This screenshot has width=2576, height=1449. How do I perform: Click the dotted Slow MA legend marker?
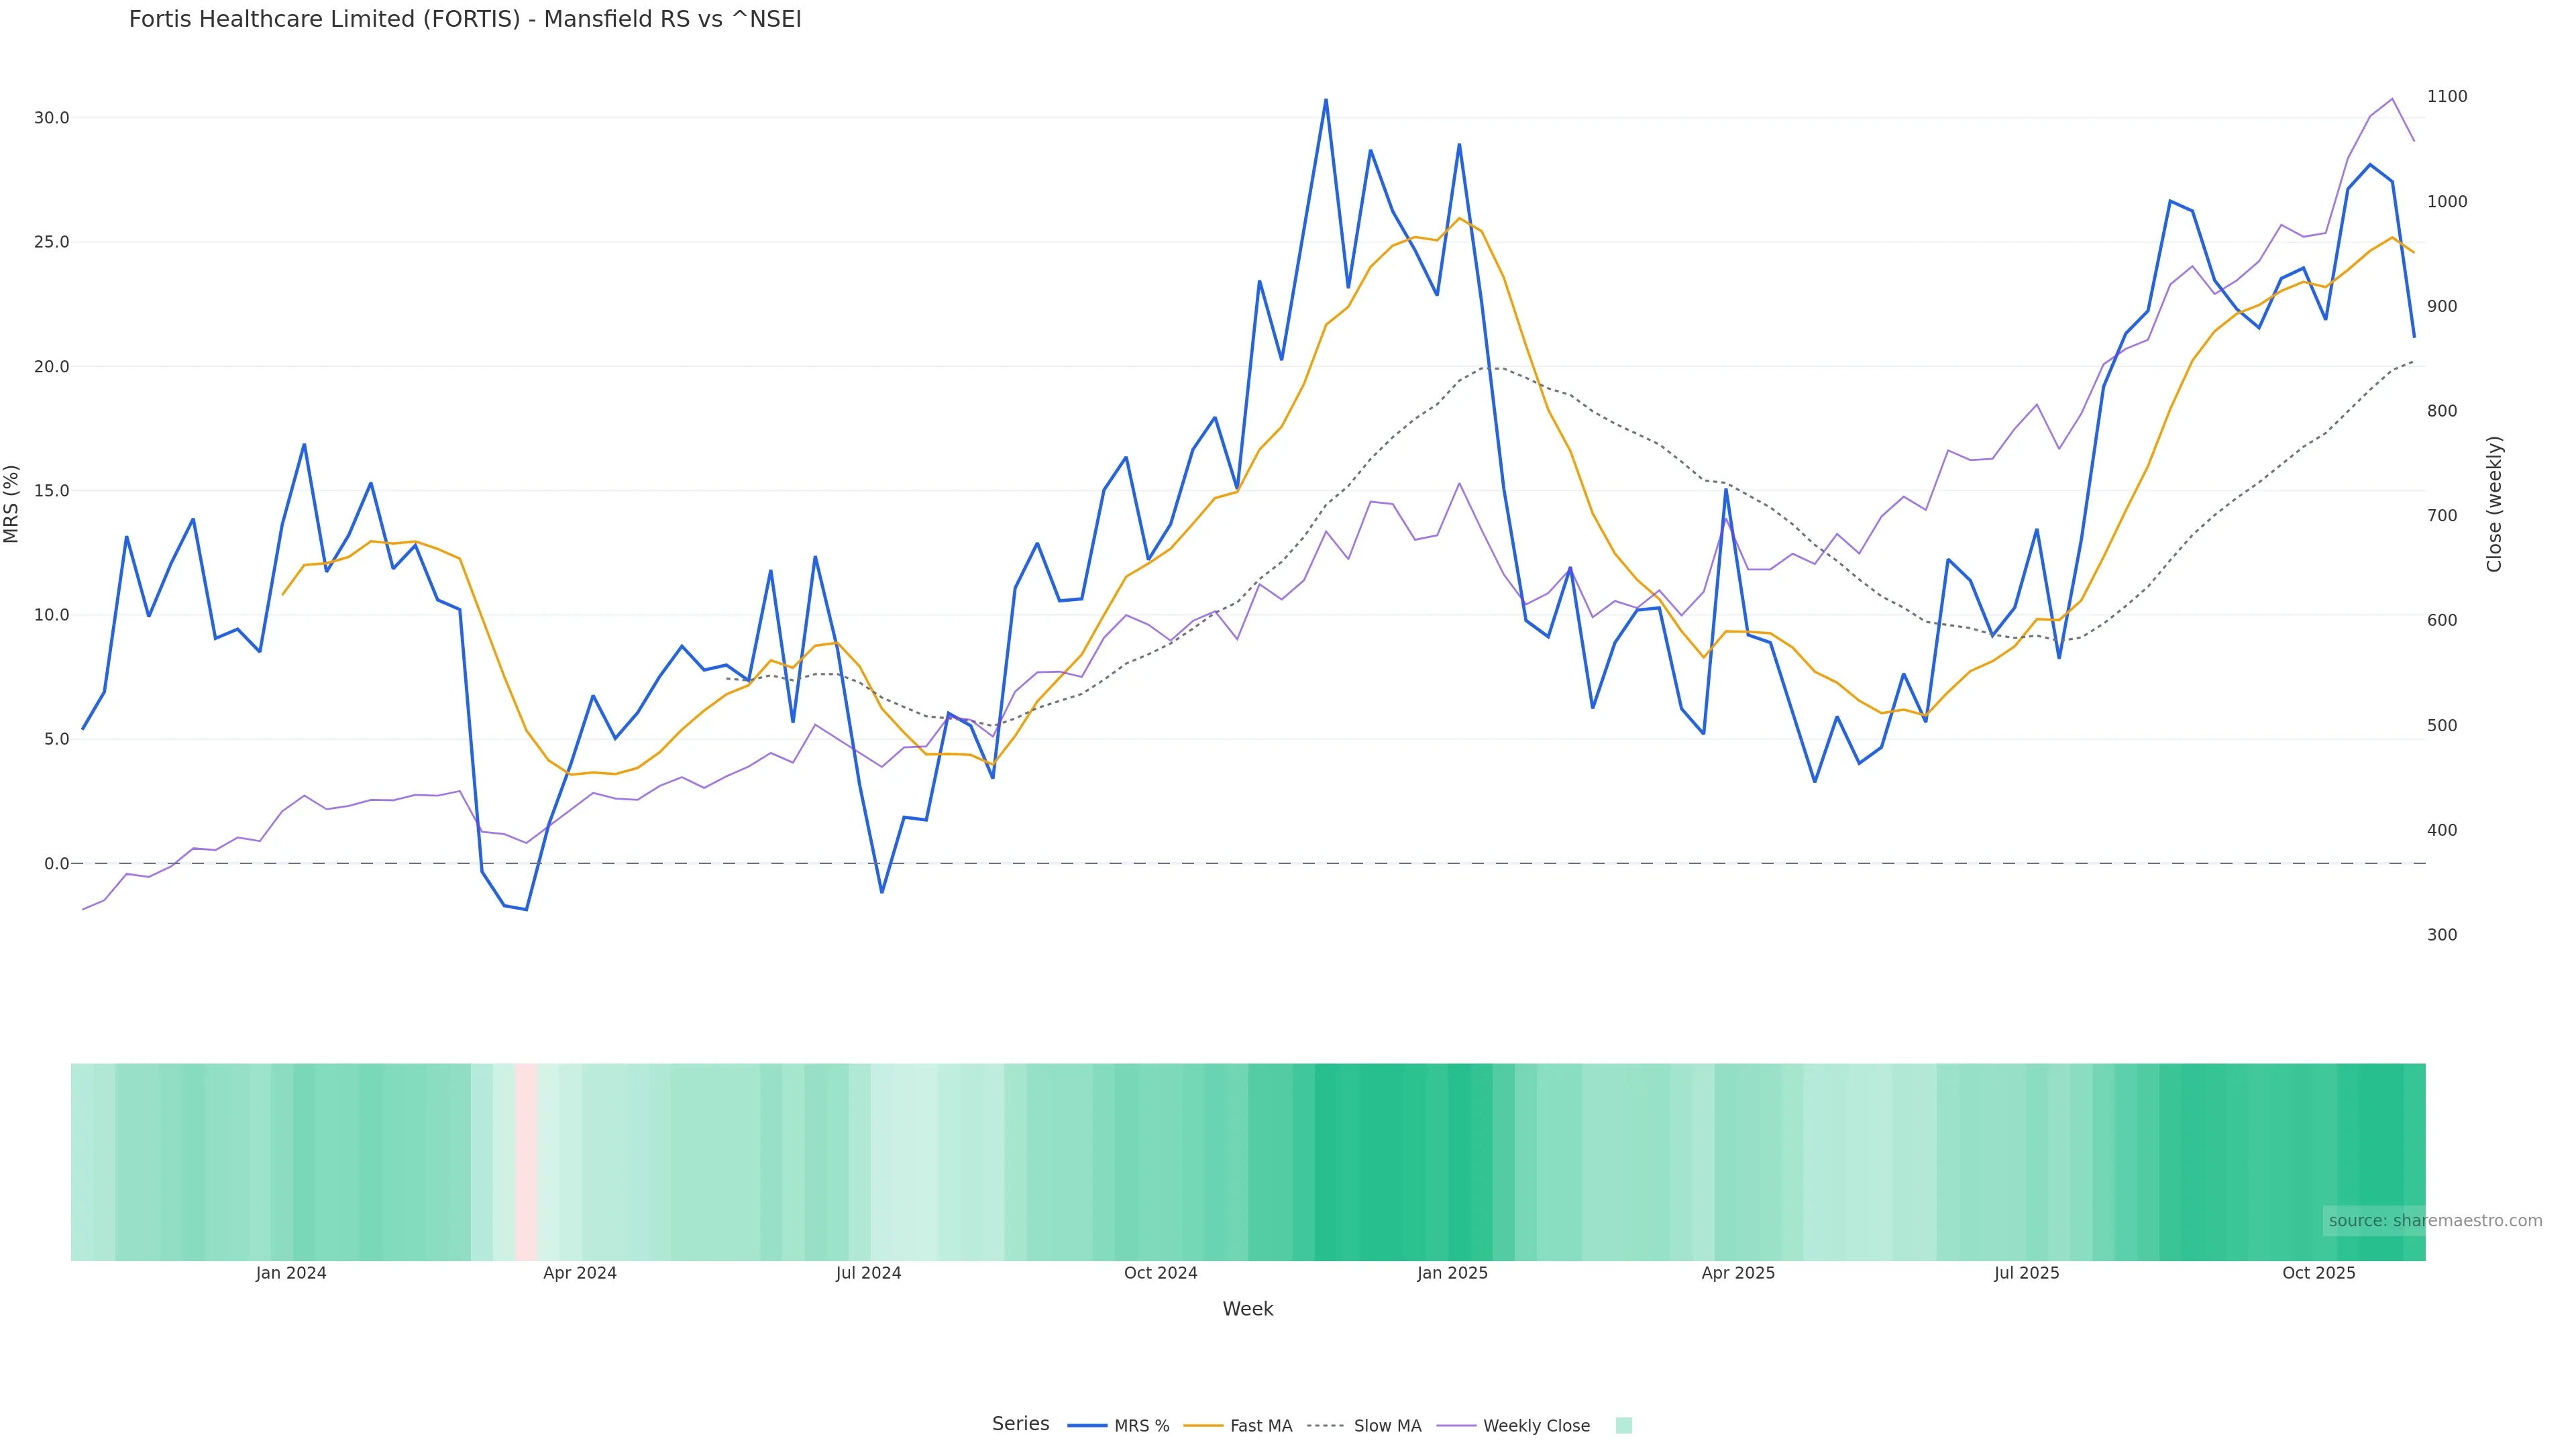pyautogui.click(x=1326, y=1426)
